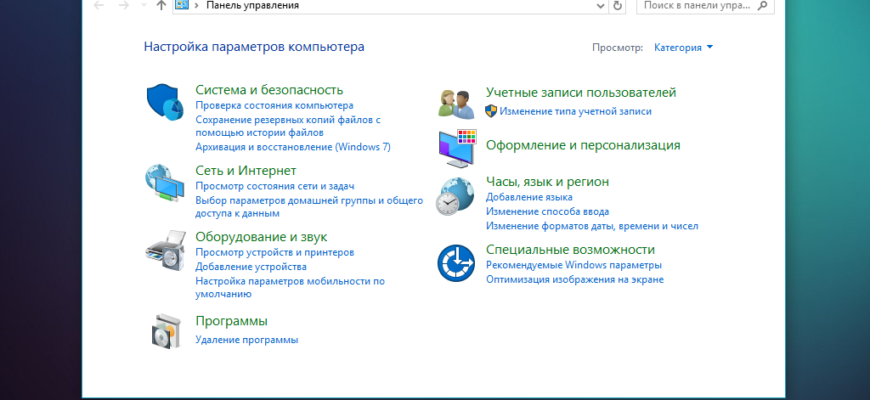Viewport: 870px width, 400px height.
Task: Open the Clock, Language and Region icon
Action: [x=455, y=196]
